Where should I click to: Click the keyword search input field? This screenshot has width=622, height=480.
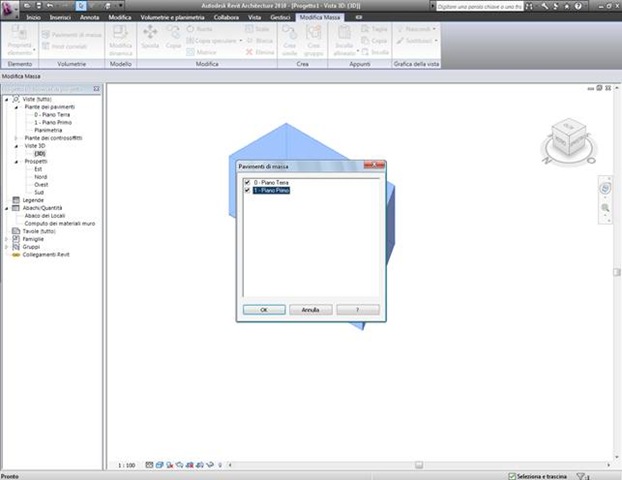point(479,6)
